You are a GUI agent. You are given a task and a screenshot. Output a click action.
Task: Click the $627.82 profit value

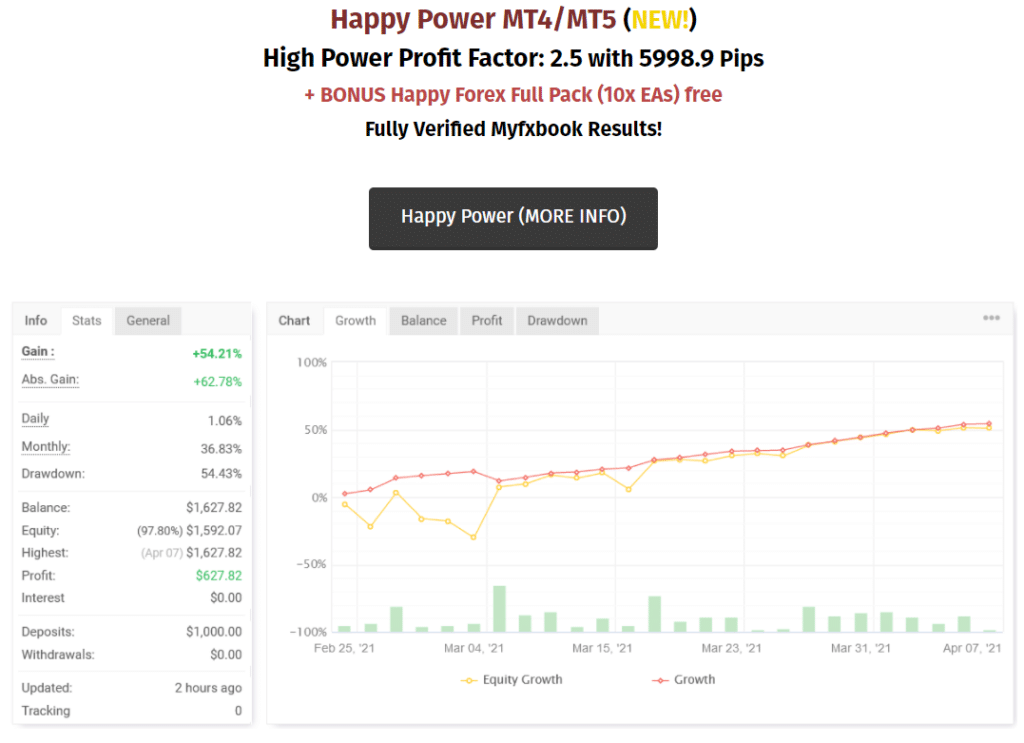(219, 576)
